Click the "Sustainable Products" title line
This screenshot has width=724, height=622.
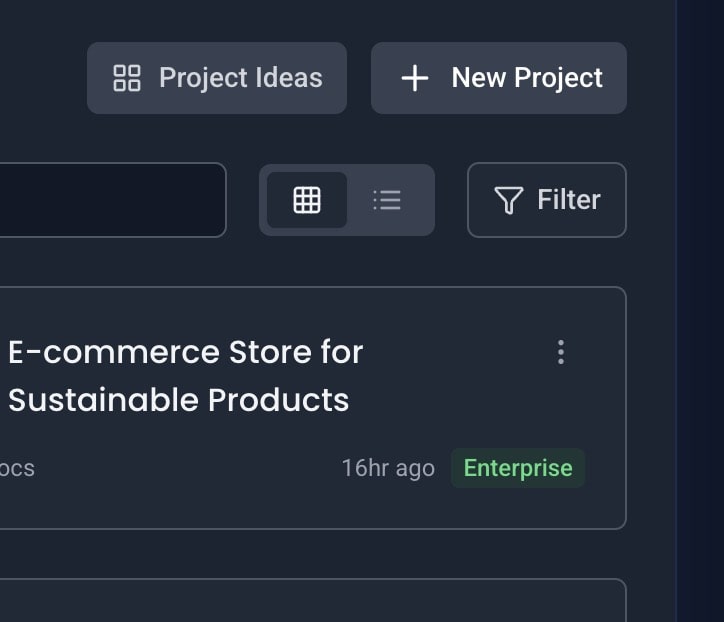click(x=179, y=400)
